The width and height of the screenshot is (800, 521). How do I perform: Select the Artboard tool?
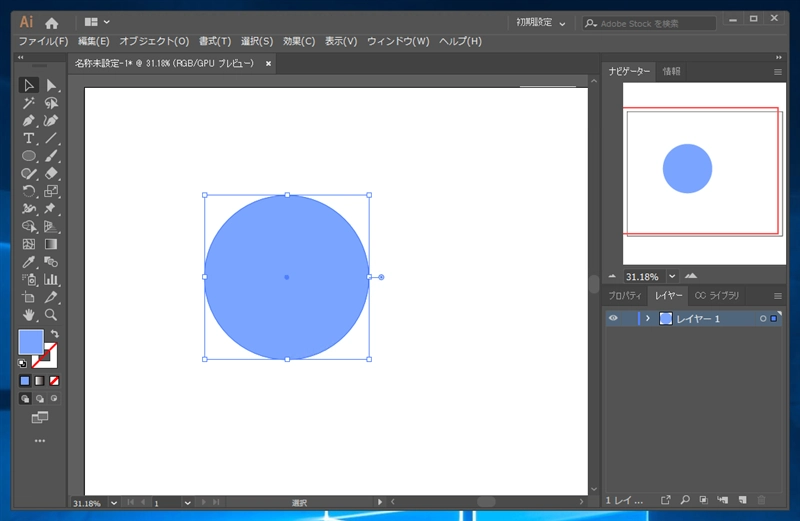pyautogui.click(x=29, y=297)
